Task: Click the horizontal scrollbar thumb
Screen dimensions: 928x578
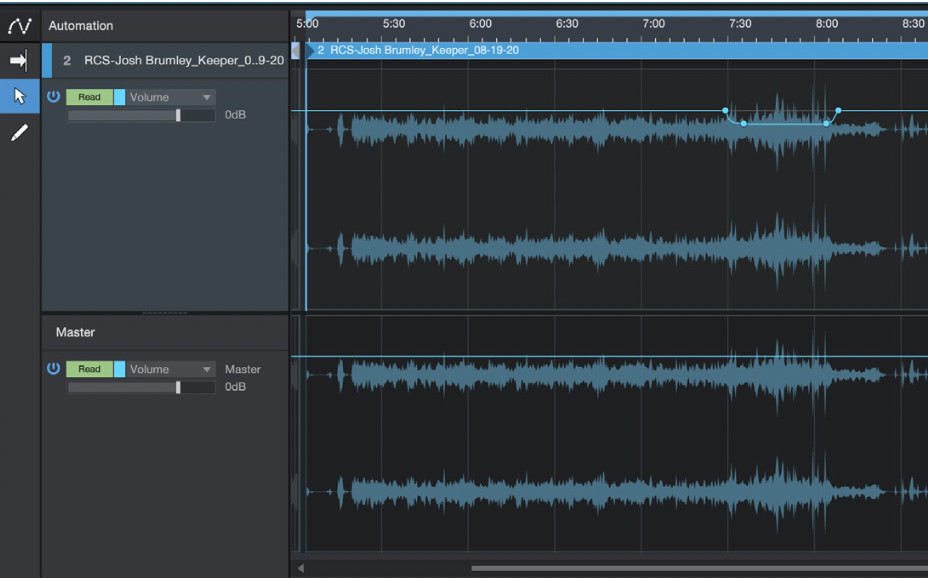Action: [x=700, y=569]
